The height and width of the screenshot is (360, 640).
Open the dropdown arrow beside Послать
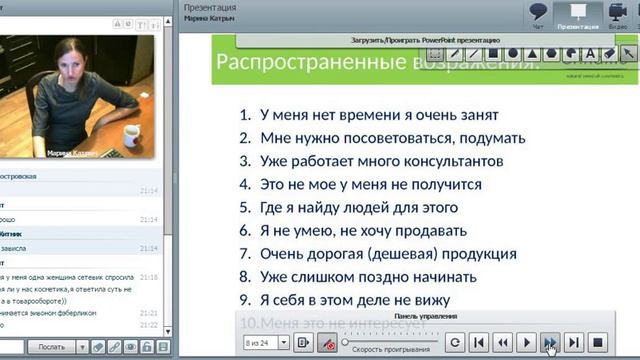coord(82,347)
